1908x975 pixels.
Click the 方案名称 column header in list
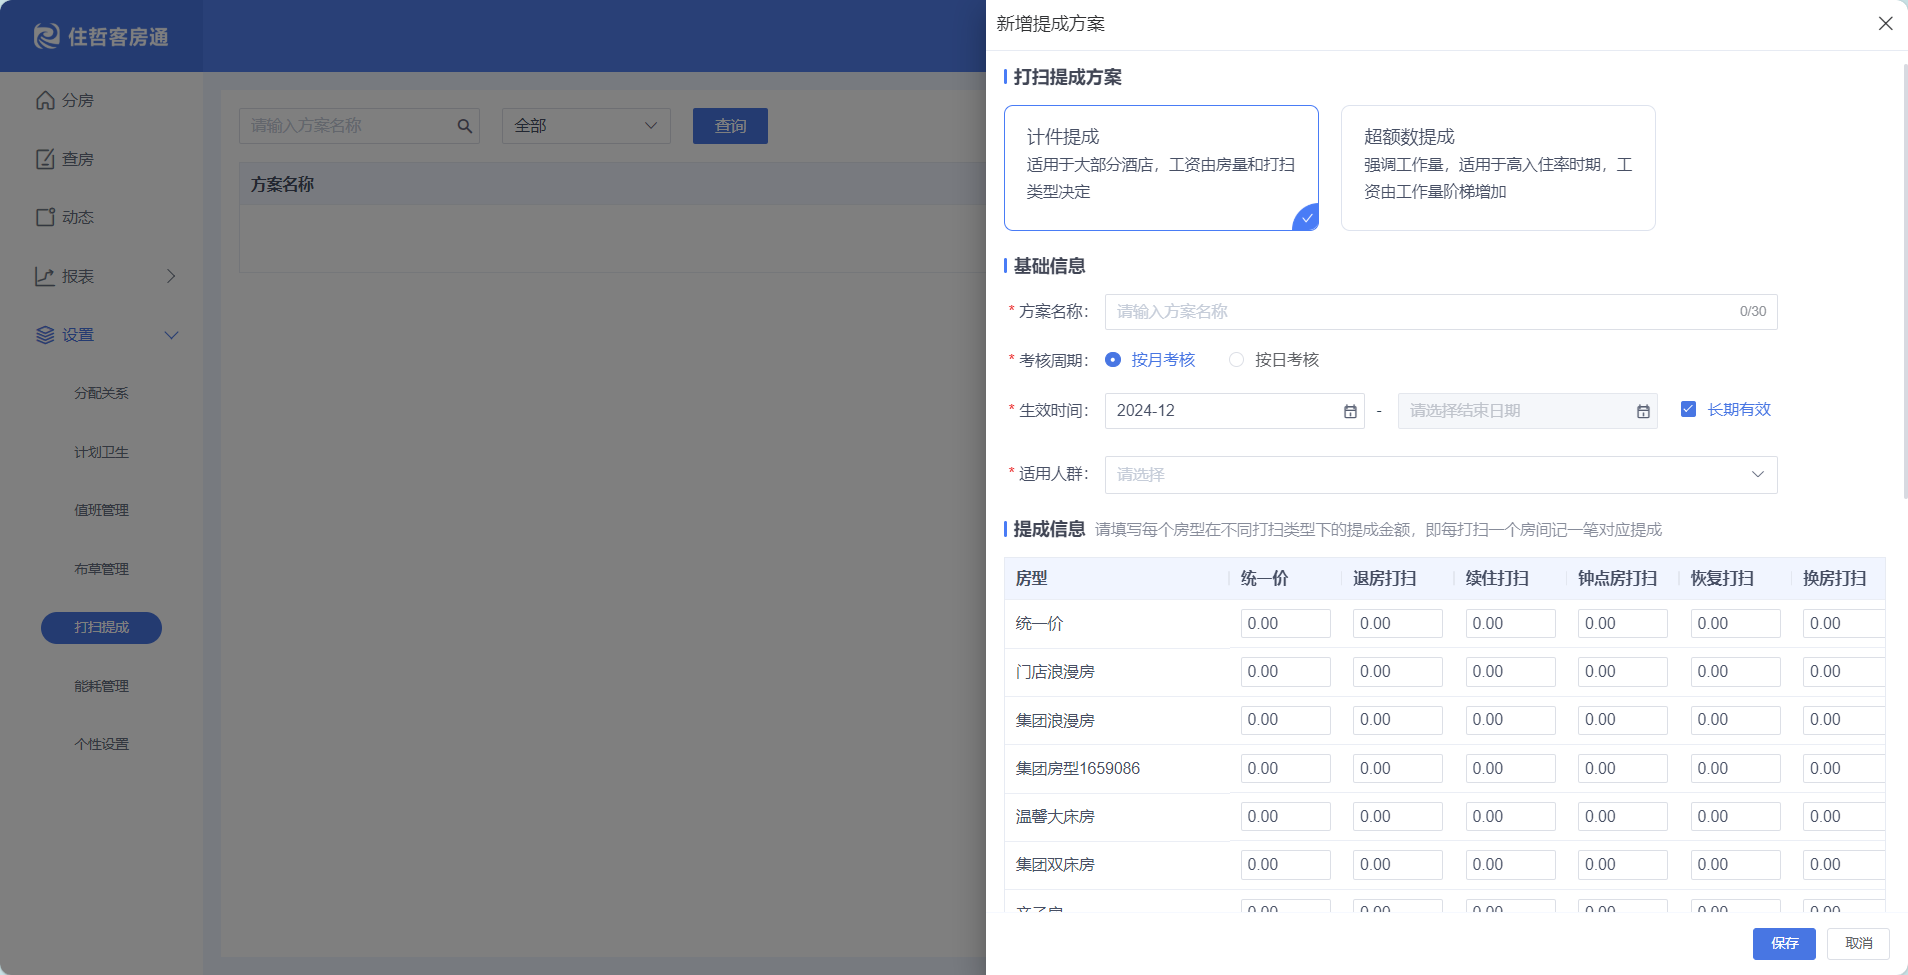(282, 185)
